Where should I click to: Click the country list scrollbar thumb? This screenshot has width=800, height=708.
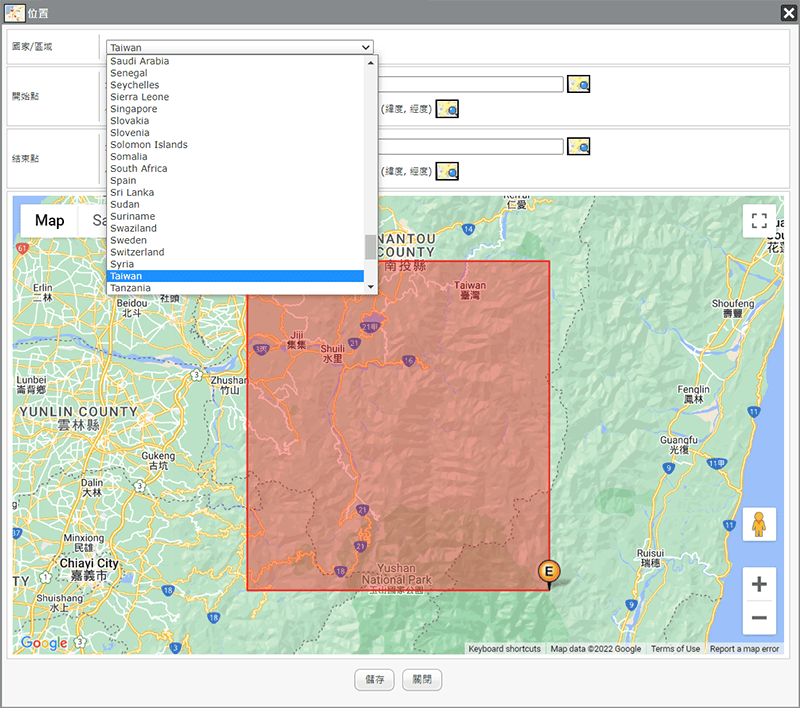point(370,247)
